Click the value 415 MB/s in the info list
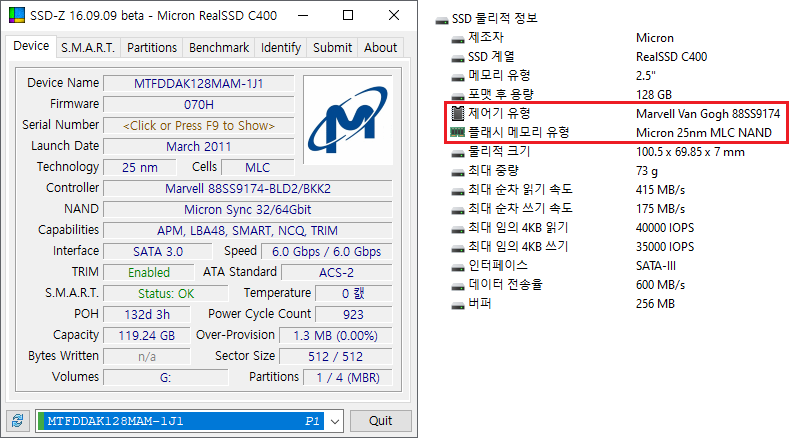Image resolution: width=808 pixels, height=438 pixels. 660,190
